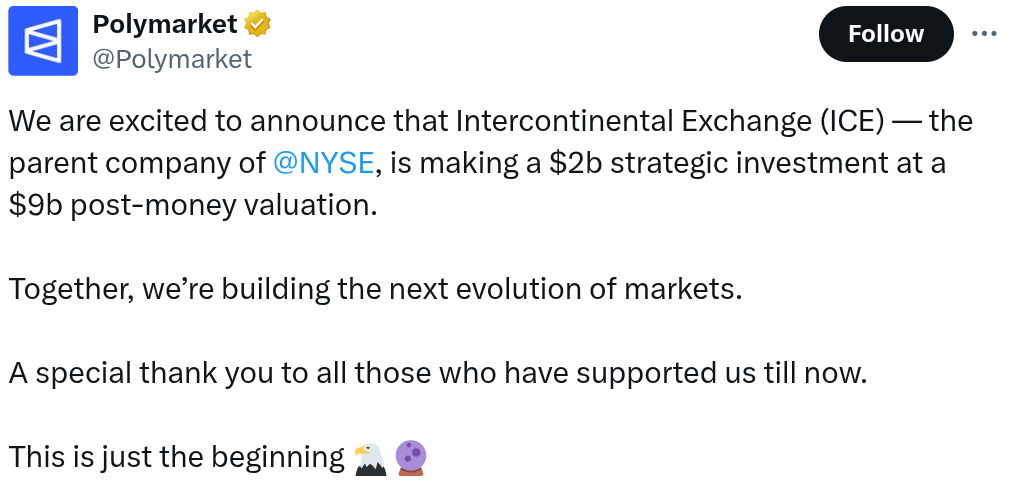Click the "We are excited to announce" opening
This screenshot has width=1012, height=489.
coord(190,121)
